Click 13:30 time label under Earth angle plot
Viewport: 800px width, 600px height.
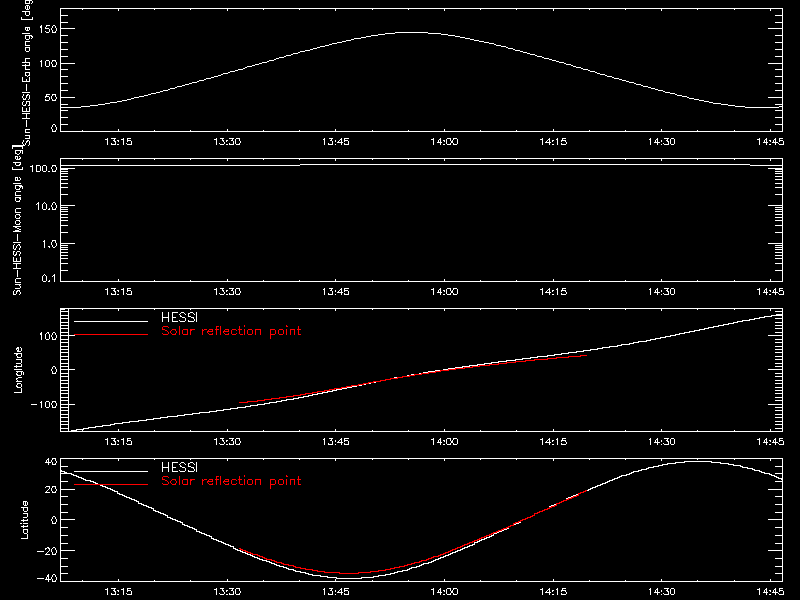coord(227,141)
